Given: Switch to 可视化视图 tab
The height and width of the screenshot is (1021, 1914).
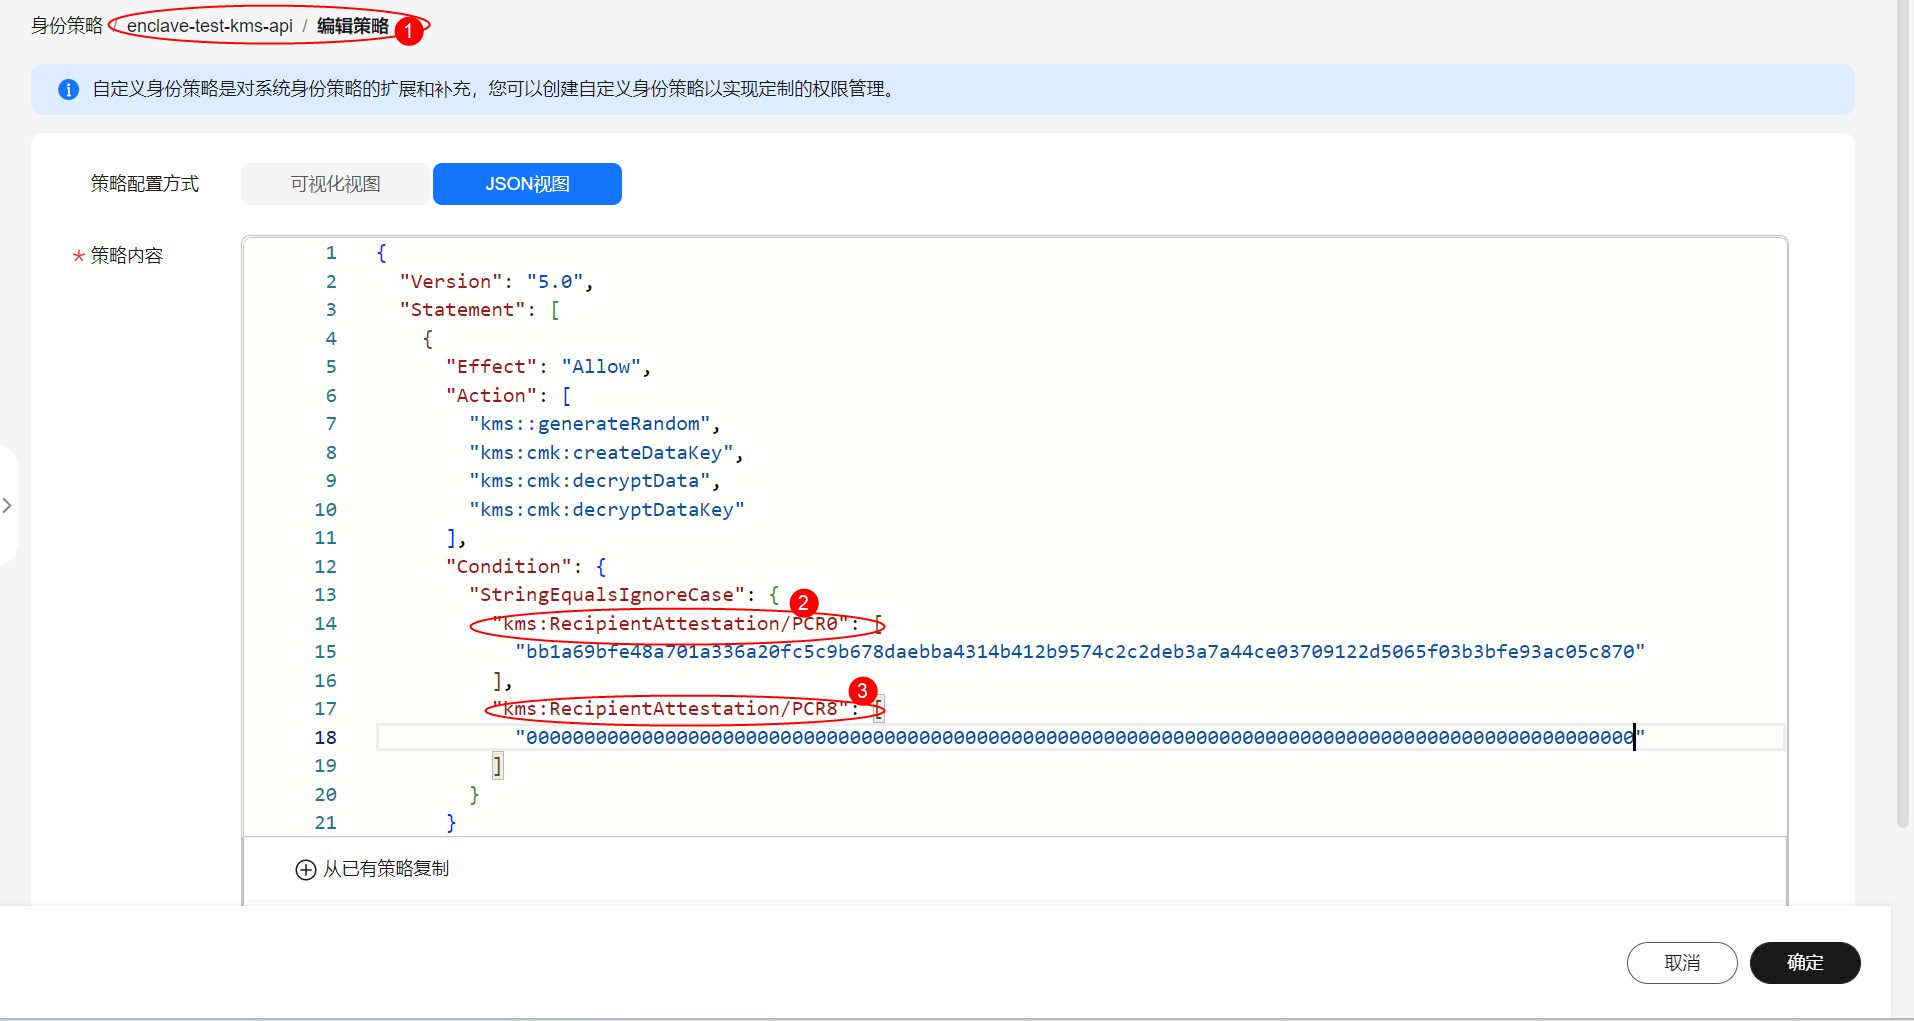Looking at the screenshot, I should point(335,184).
